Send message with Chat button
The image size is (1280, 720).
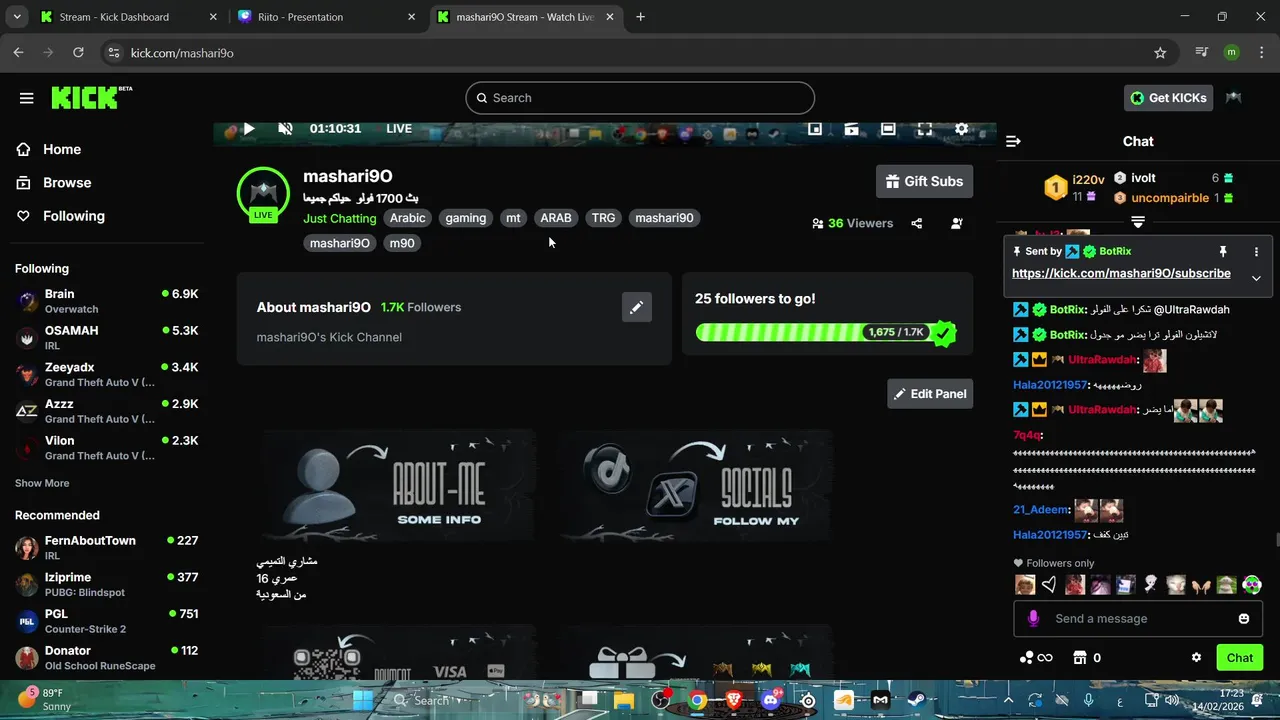coord(1240,658)
